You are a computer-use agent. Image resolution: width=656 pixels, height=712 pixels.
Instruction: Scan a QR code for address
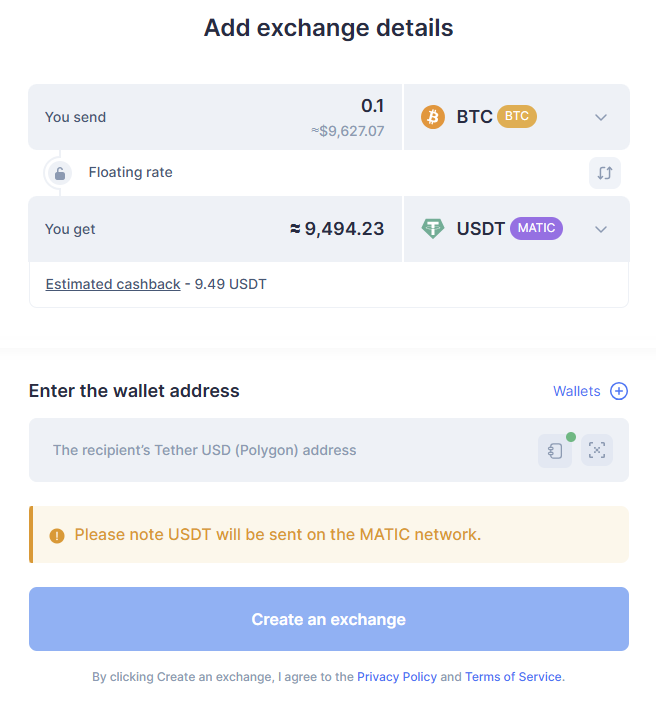(597, 450)
